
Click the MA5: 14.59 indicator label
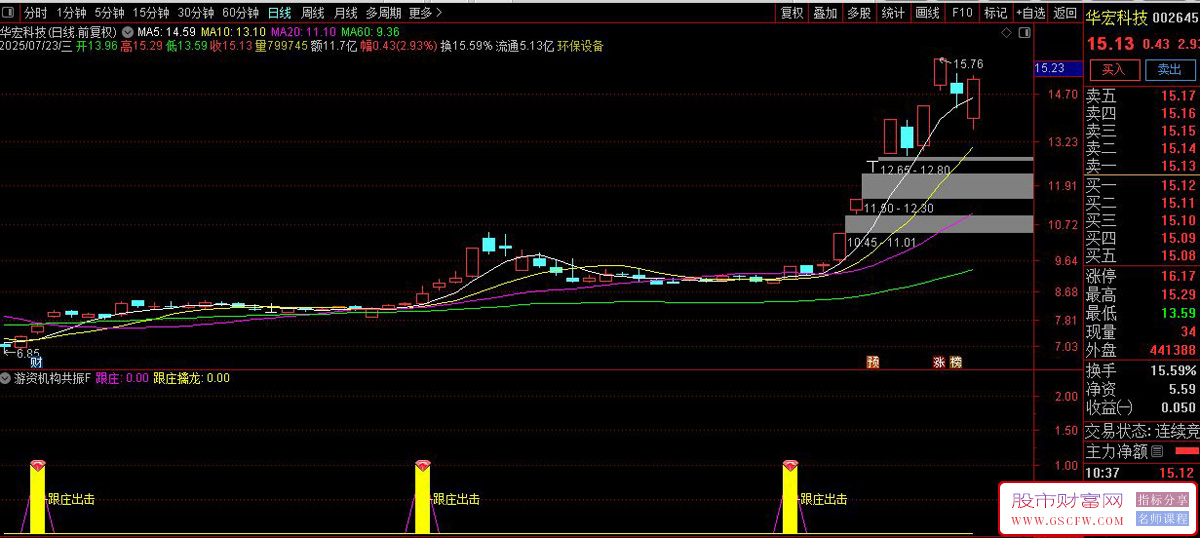point(166,31)
